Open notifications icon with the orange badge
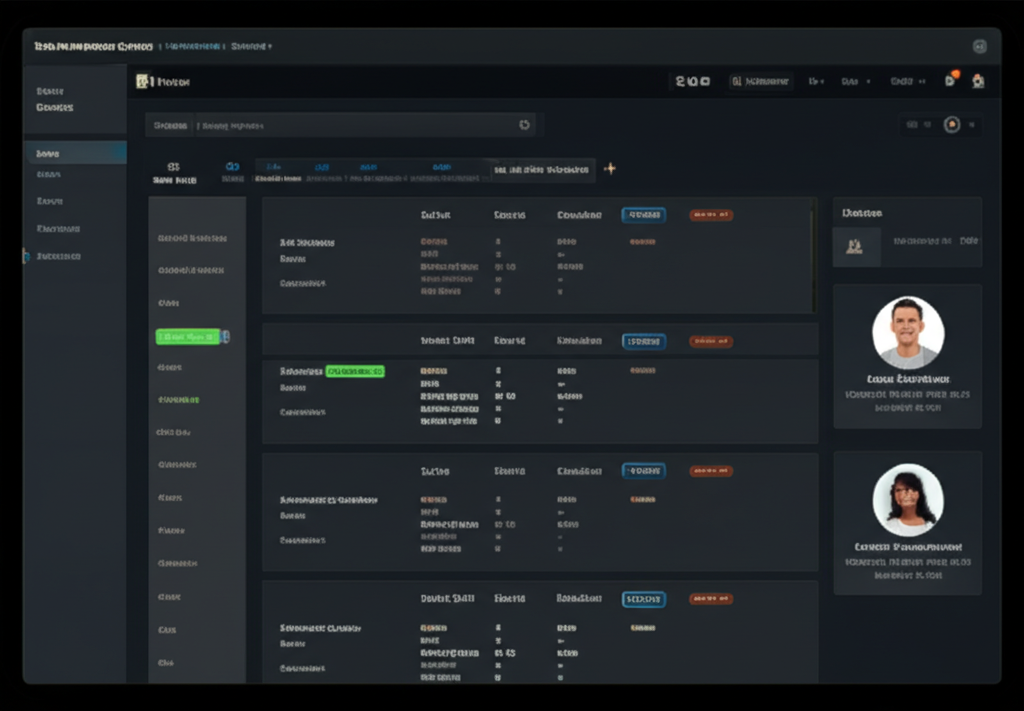 click(x=951, y=80)
